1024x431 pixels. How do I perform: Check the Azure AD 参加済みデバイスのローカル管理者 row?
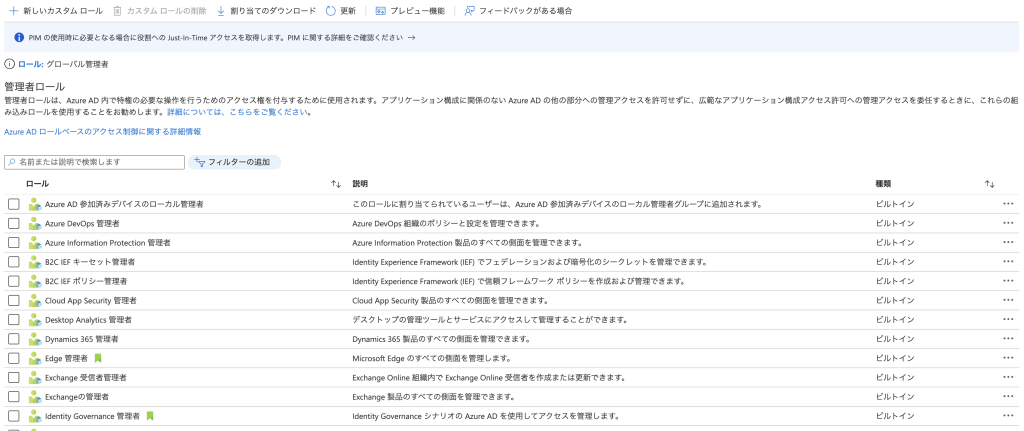14,204
